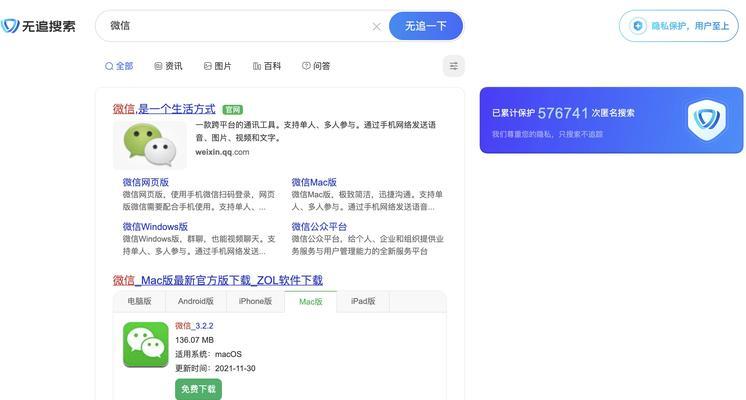746x400 pixels.
Task: Click the weixin.qq.com URL text
Action: coord(222,152)
